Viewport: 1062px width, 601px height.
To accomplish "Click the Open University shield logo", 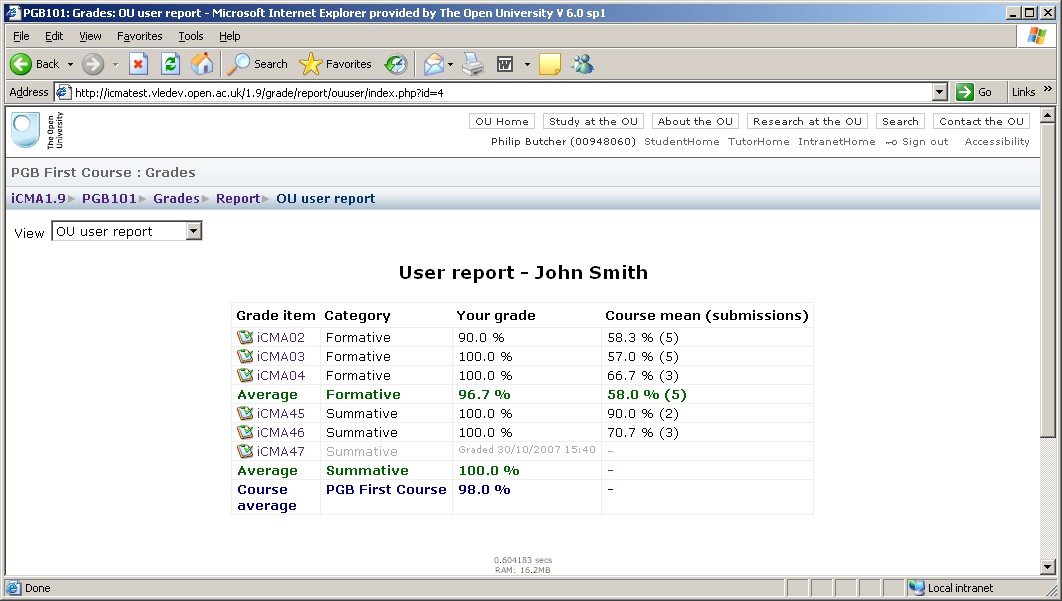I will coord(26,130).
